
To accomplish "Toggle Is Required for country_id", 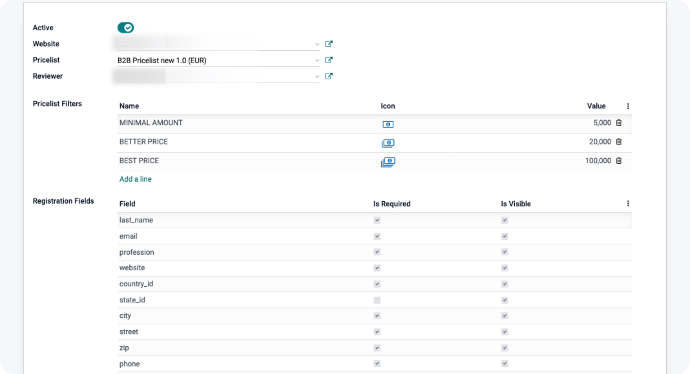I will click(377, 284).
